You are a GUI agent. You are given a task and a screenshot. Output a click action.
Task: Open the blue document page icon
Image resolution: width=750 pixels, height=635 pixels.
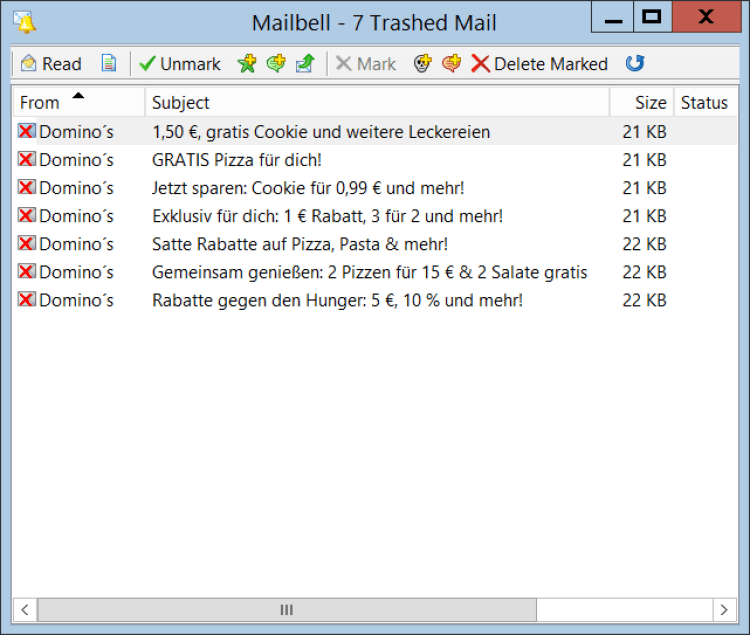point(109,63)
